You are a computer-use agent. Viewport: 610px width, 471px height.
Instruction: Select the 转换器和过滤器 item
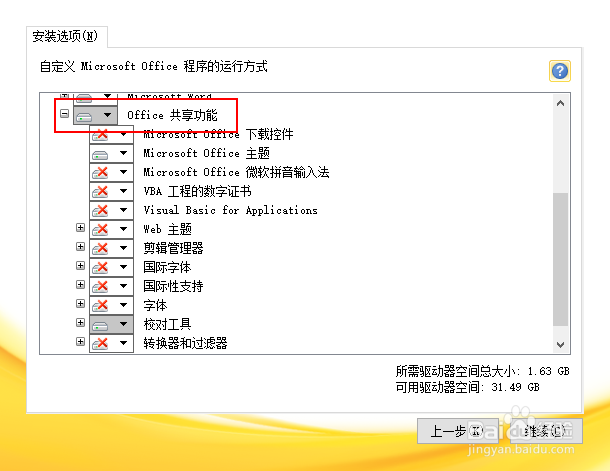click(x=185, y=343)
